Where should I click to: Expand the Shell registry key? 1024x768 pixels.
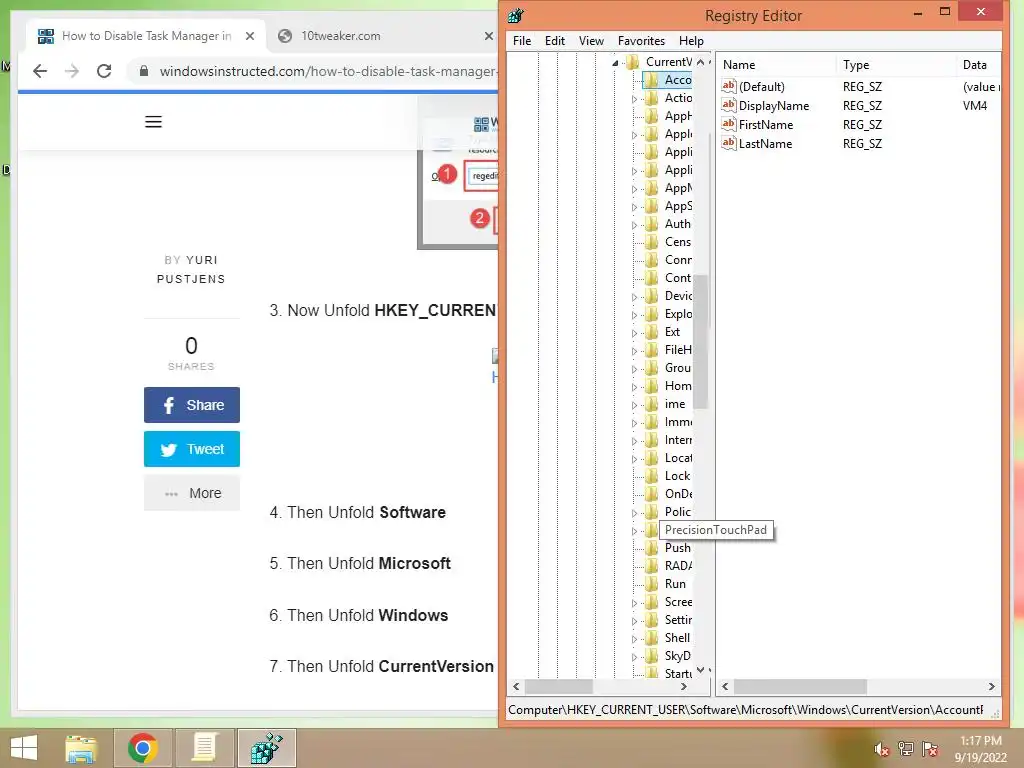pyautogui.click(x=634, y=639)
